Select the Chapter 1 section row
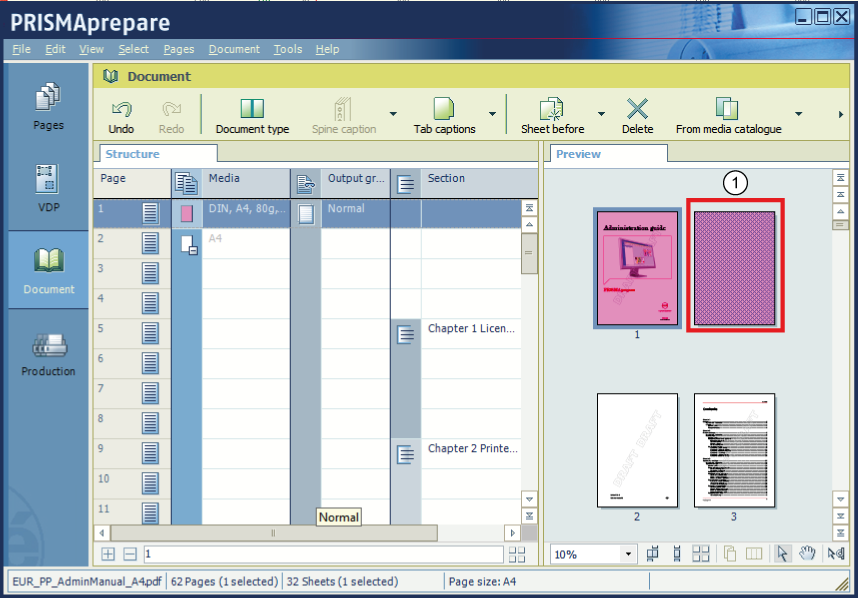The image size is (858, 598). [x=470, y=329]
